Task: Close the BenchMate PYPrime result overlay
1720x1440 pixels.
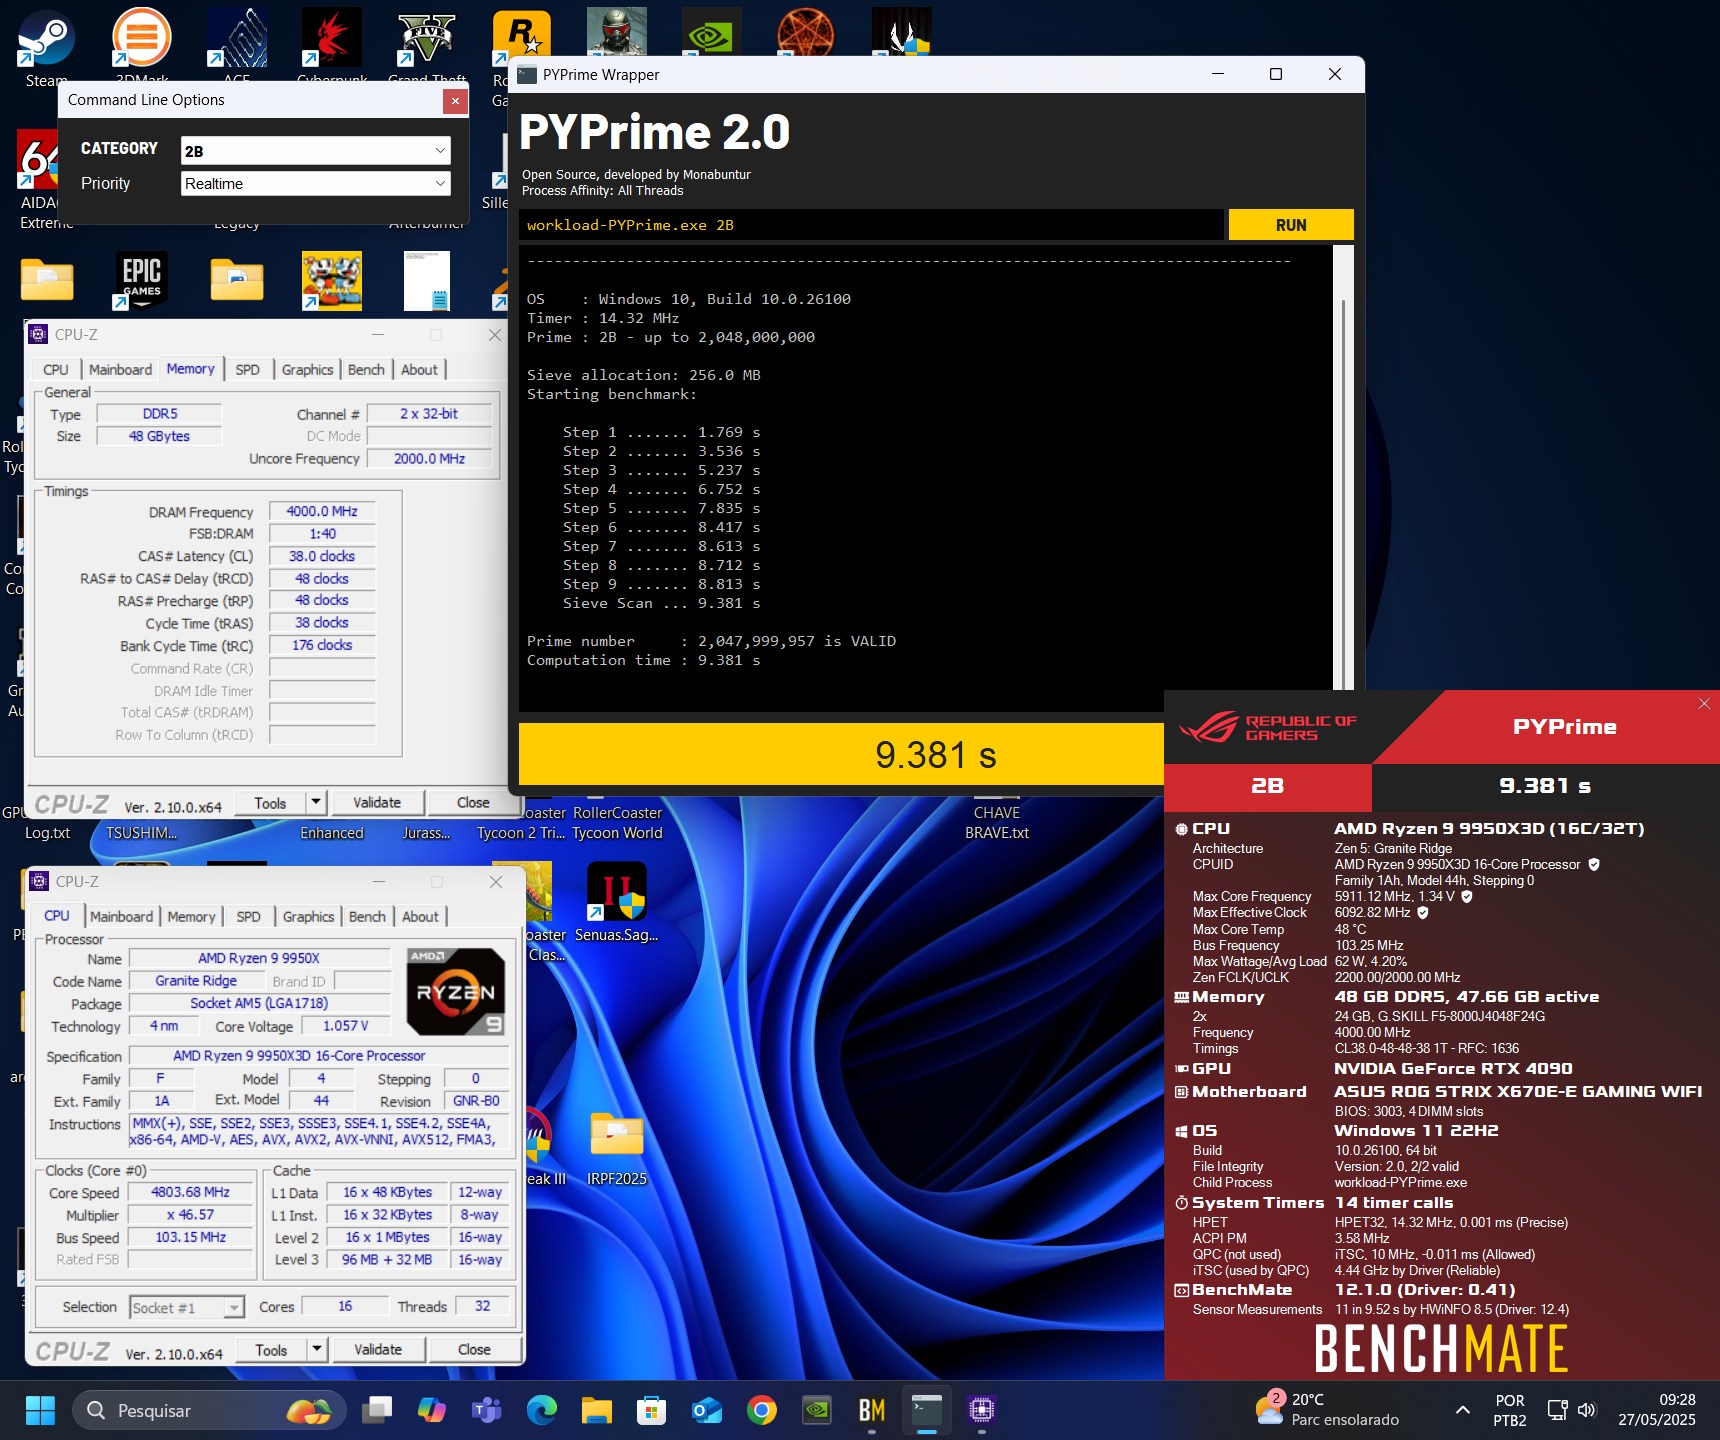Action: (x=1704, y=704)
